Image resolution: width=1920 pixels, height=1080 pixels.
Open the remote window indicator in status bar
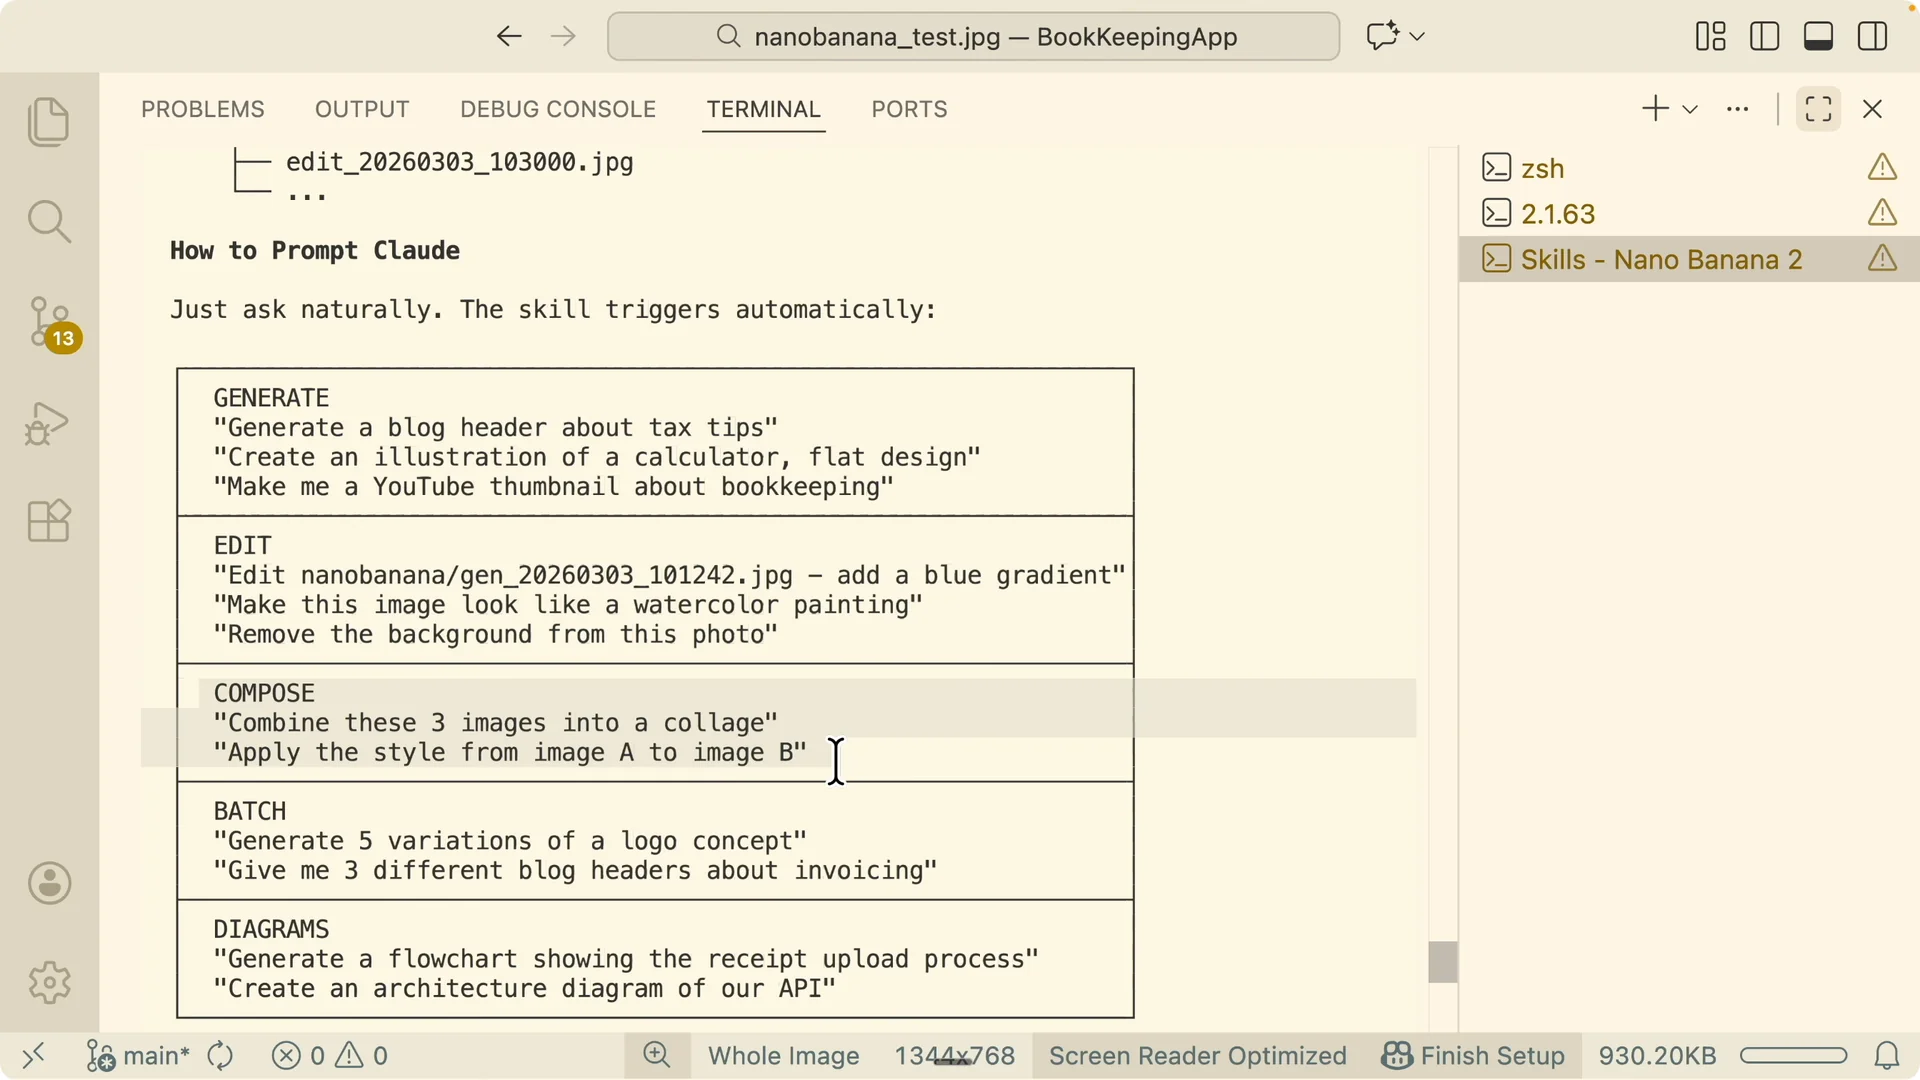pyautogui.click(x=34, y=1055)
